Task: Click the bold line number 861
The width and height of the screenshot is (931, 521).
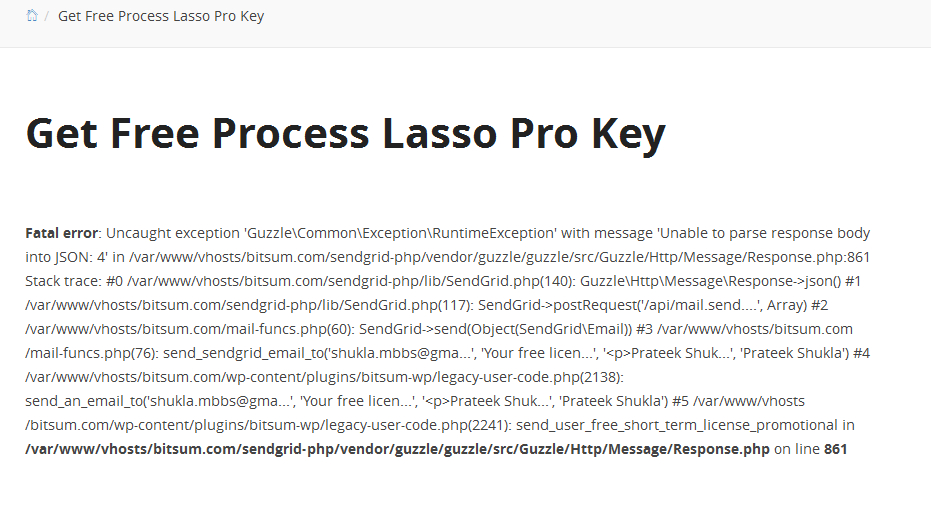Action: [835, 449]
